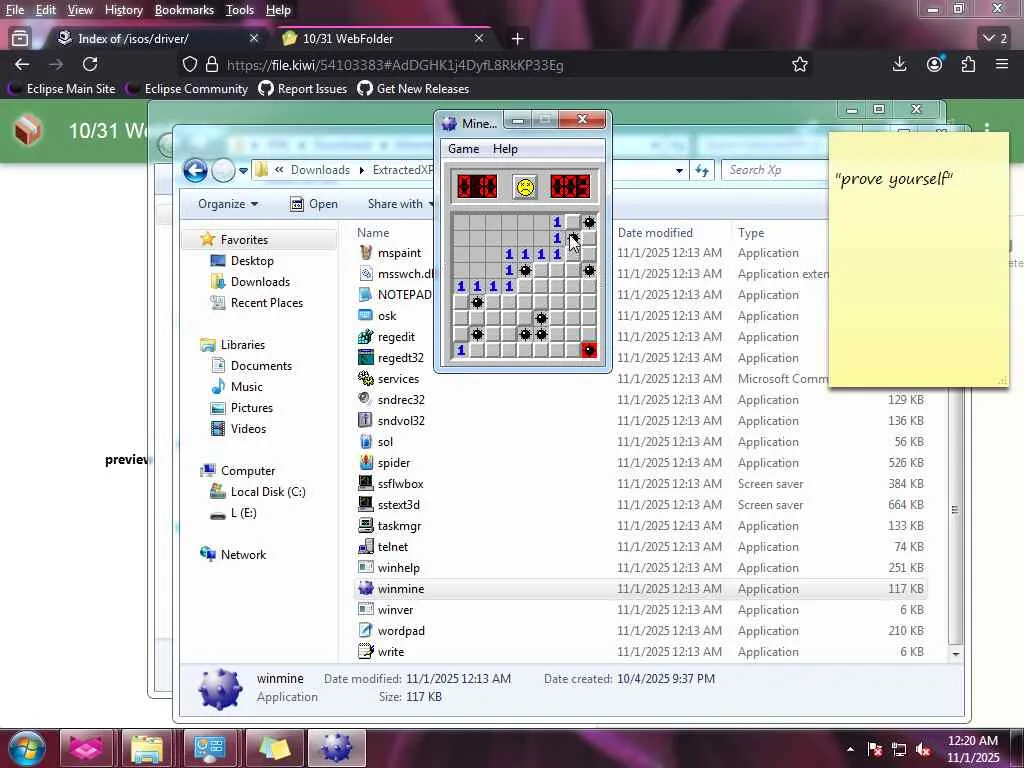Select the regedit file icon
Image resolution: width=1024 pixels, height=768 pixels.
[x=366, y=337]
